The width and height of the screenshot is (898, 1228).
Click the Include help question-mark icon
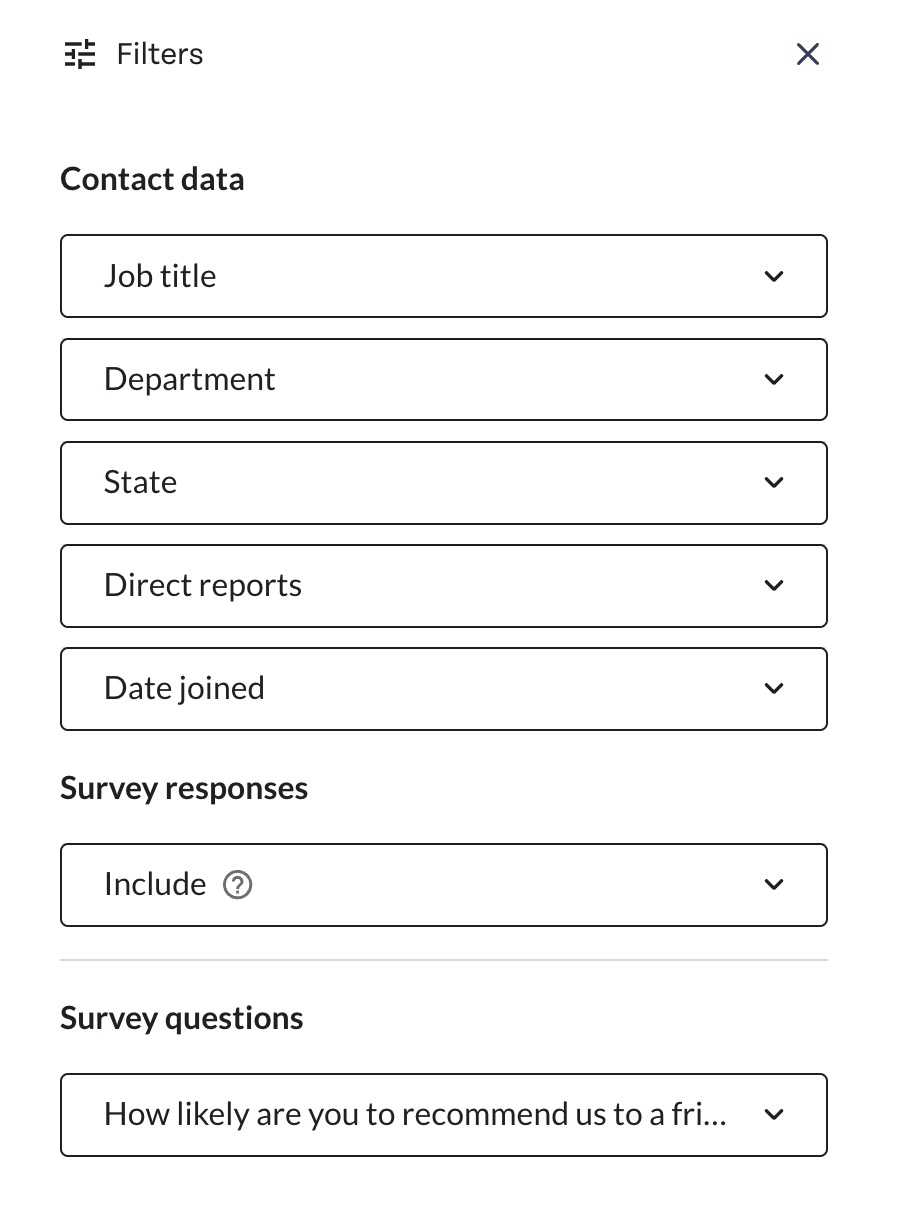[237, 885]
